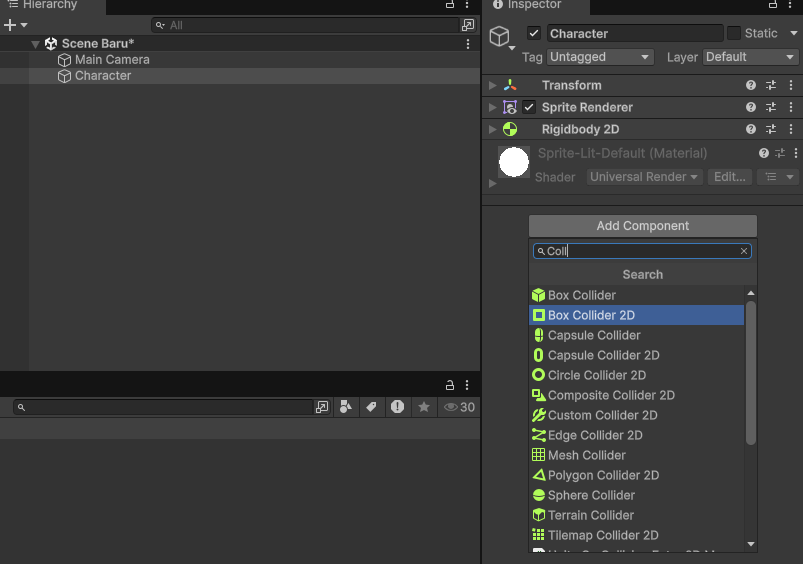The height and width of the screenshot is (564, 803).
Task: Disable the Sprite Renderer checkbox
Action: click(529, 108)
